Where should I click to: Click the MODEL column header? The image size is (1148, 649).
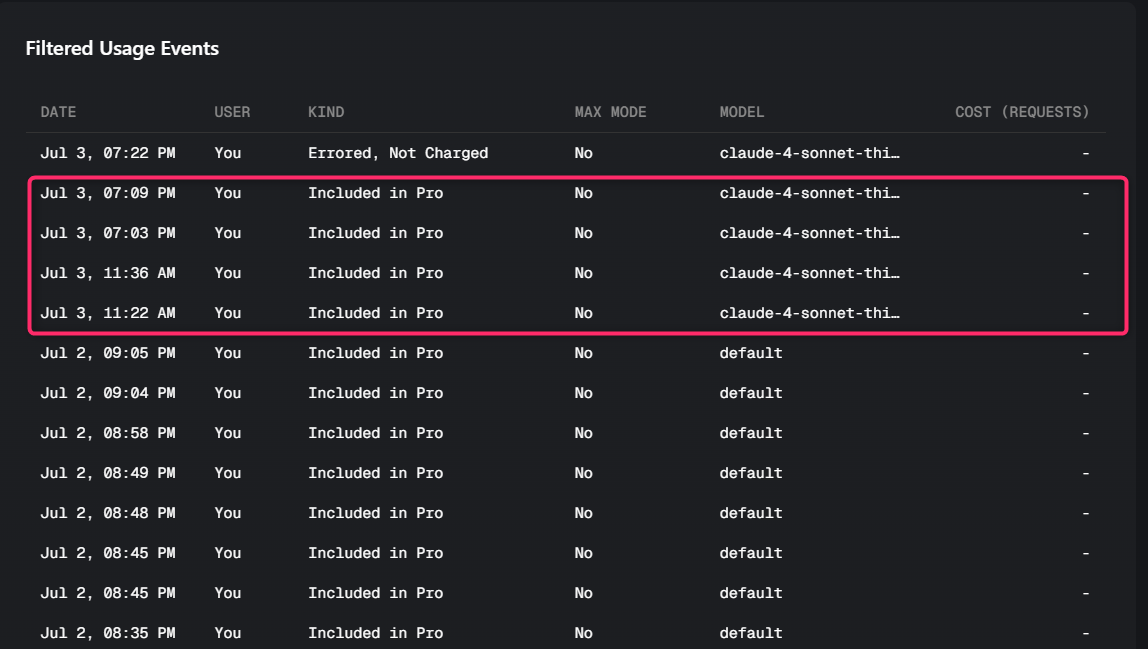click(x=742, y=112)
